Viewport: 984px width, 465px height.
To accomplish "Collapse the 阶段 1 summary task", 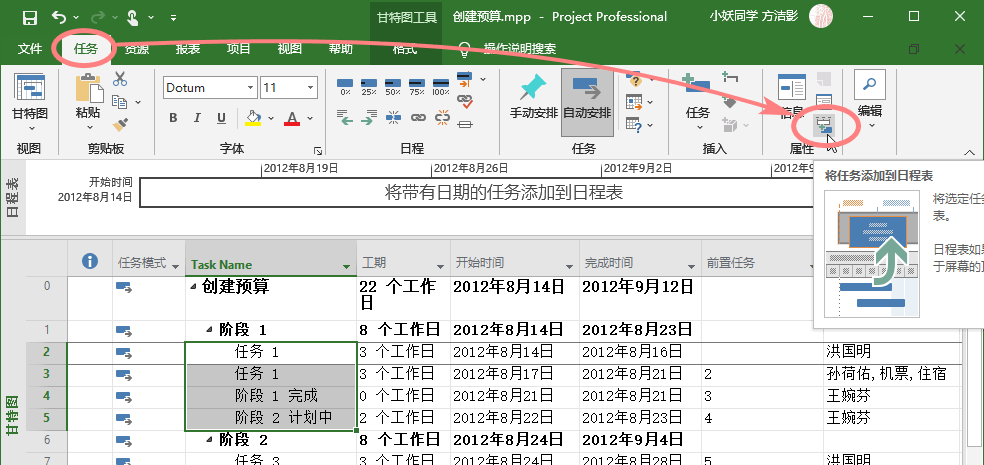I will (x=210, y=329).
